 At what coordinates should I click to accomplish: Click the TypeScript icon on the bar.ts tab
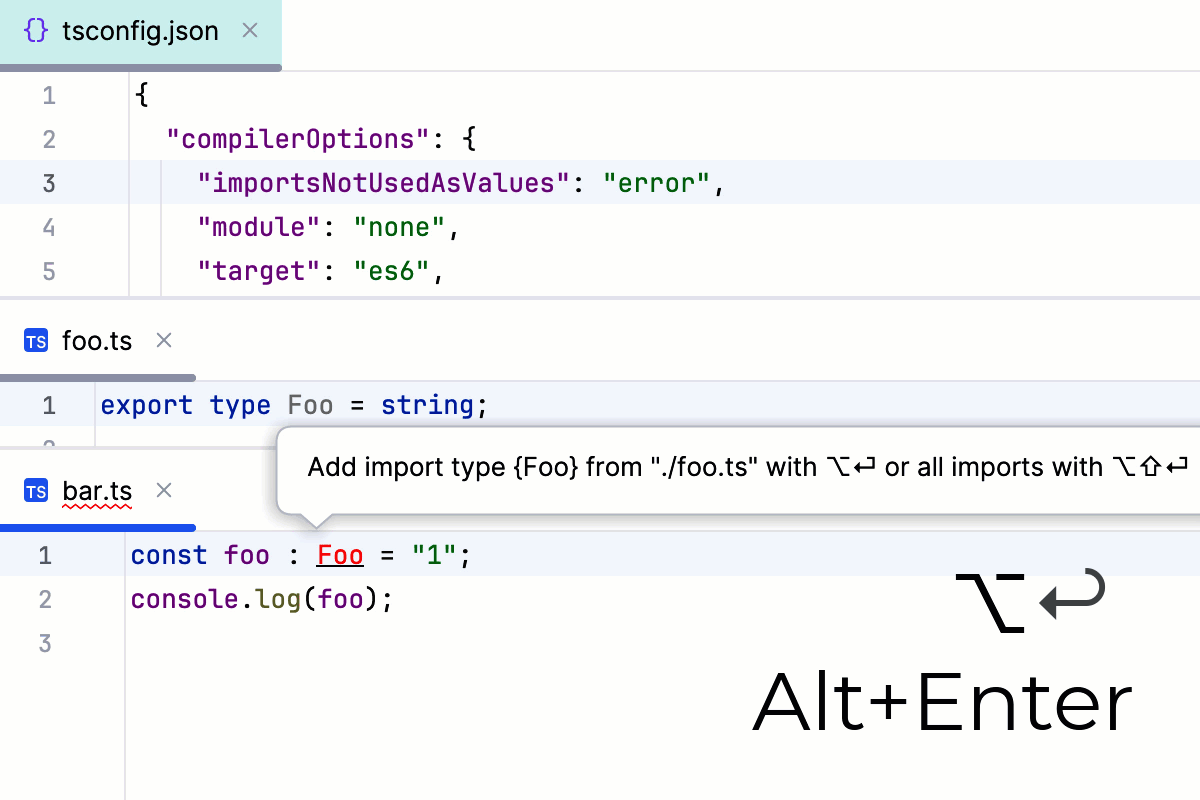(x=36, y=491)
